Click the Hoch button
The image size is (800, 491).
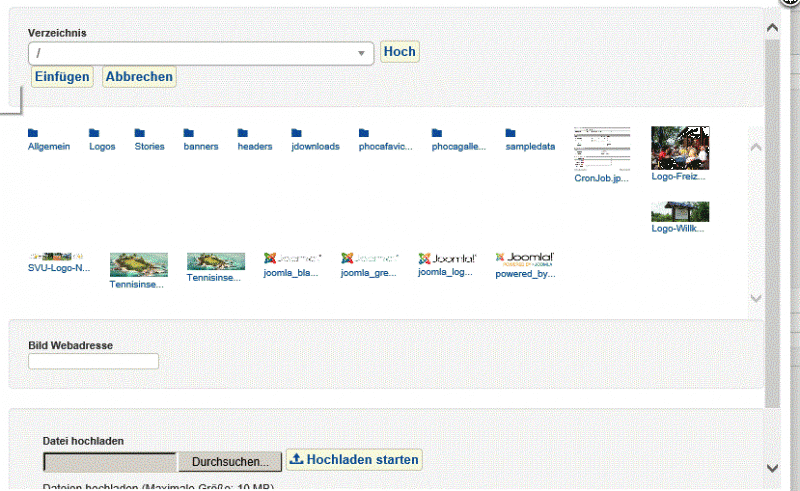[x=399, y=52]
